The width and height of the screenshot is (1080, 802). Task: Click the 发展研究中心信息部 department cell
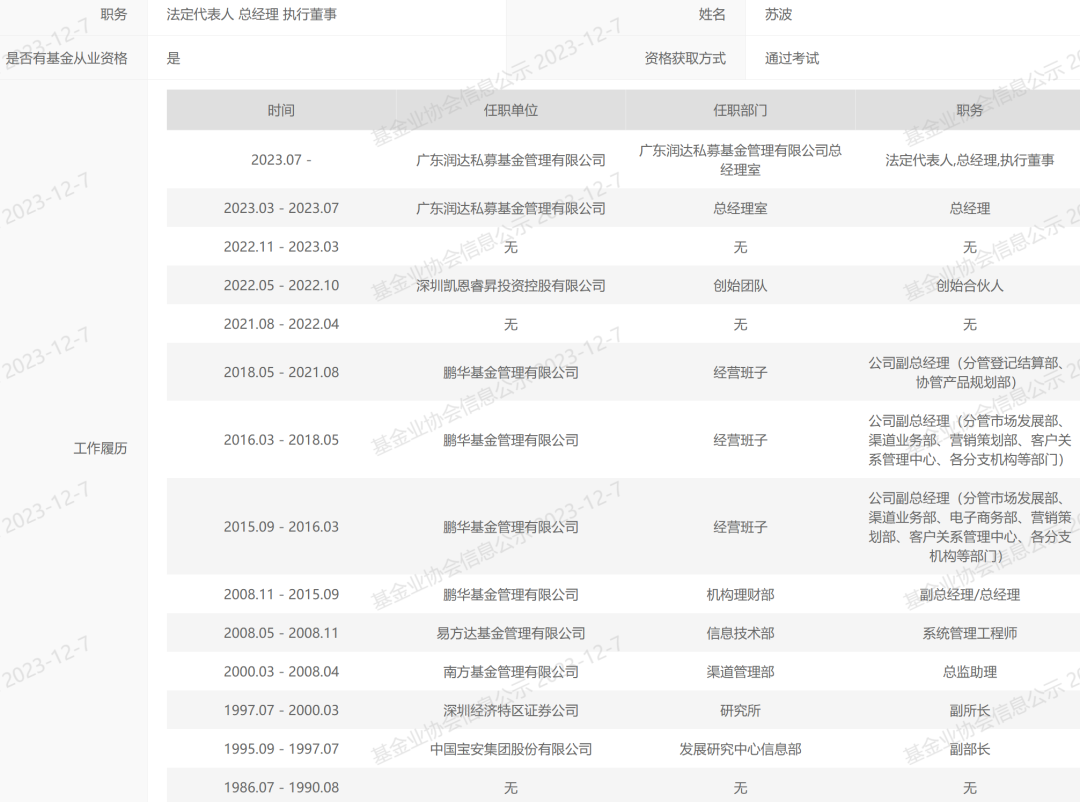(740, 748)
